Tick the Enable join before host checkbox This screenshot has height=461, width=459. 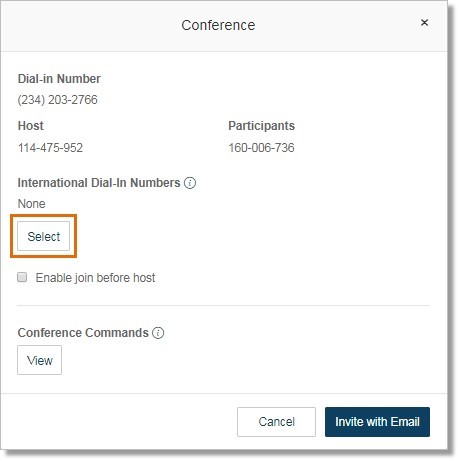(22, 277)
